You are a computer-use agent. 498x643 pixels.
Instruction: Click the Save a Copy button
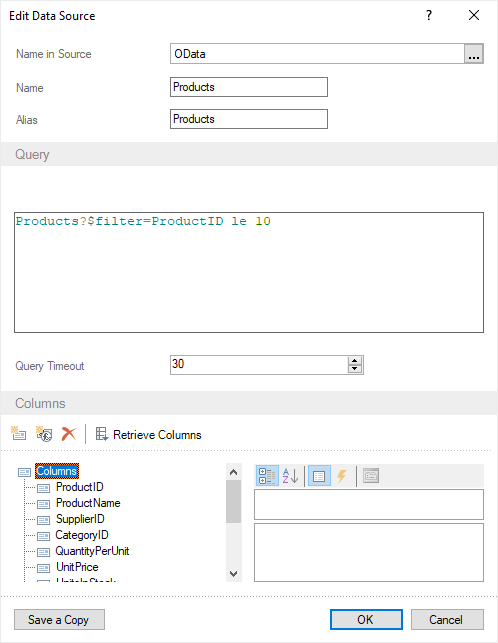(59, 619)
